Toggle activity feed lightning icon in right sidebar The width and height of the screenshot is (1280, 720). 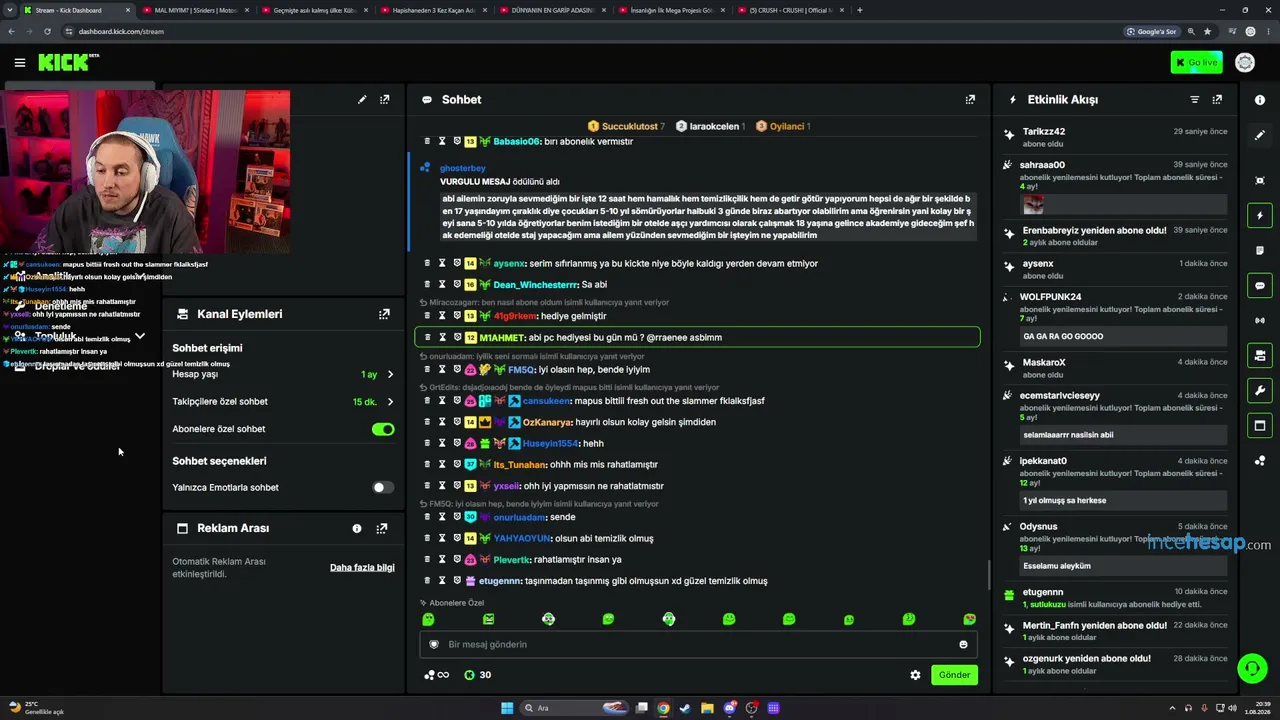click(x=1260, y=215)
